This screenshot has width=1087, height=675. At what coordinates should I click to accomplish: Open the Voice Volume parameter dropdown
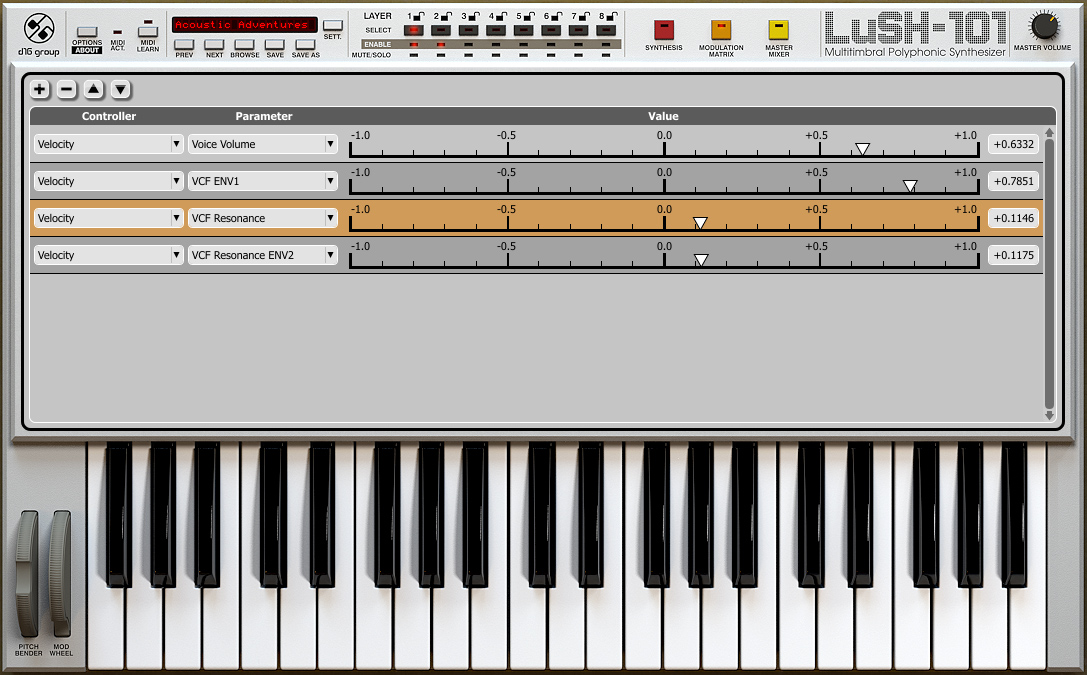[x=263, y=144]
